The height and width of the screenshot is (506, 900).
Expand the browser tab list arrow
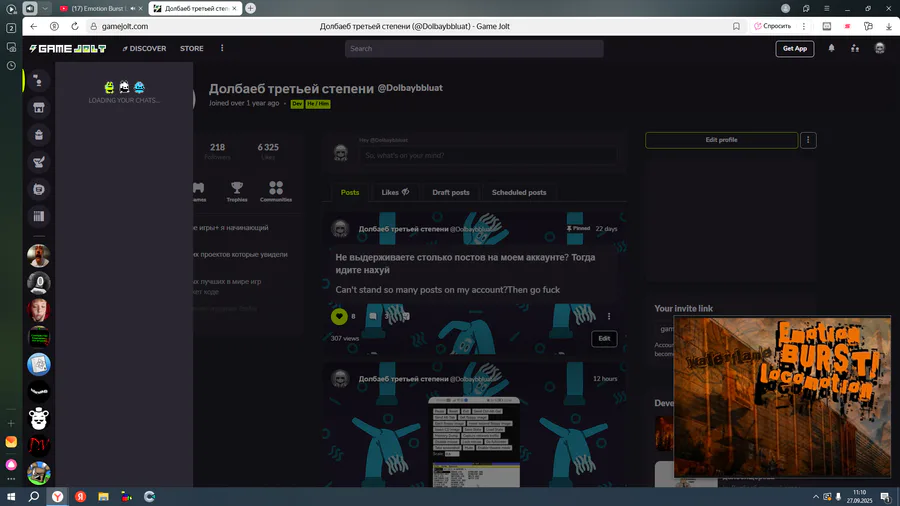tap(45, 9)
